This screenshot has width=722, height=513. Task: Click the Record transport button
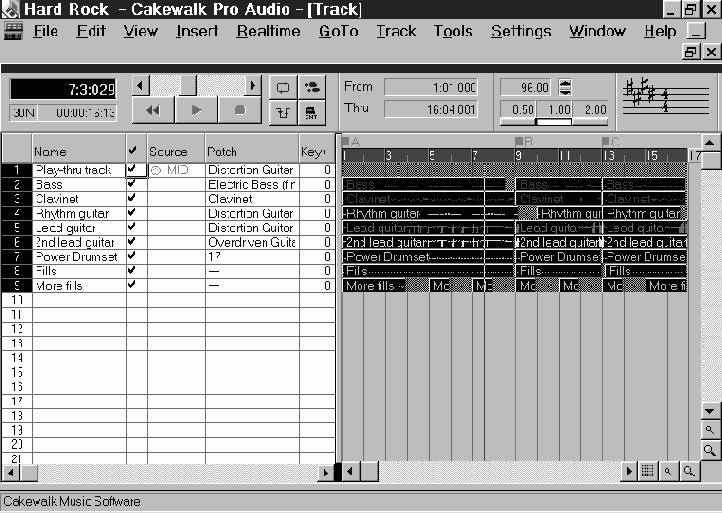click(239, 110)
